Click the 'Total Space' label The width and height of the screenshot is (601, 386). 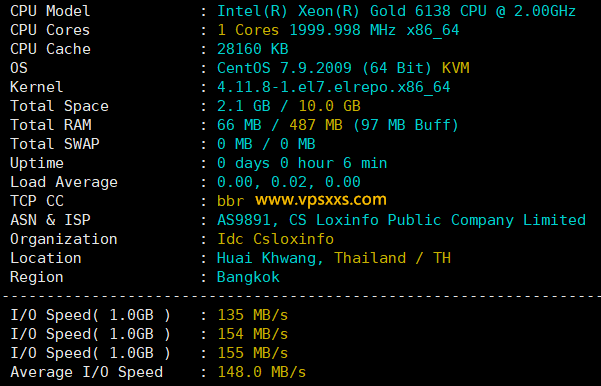pyautogui.click(x=59, y=106)
